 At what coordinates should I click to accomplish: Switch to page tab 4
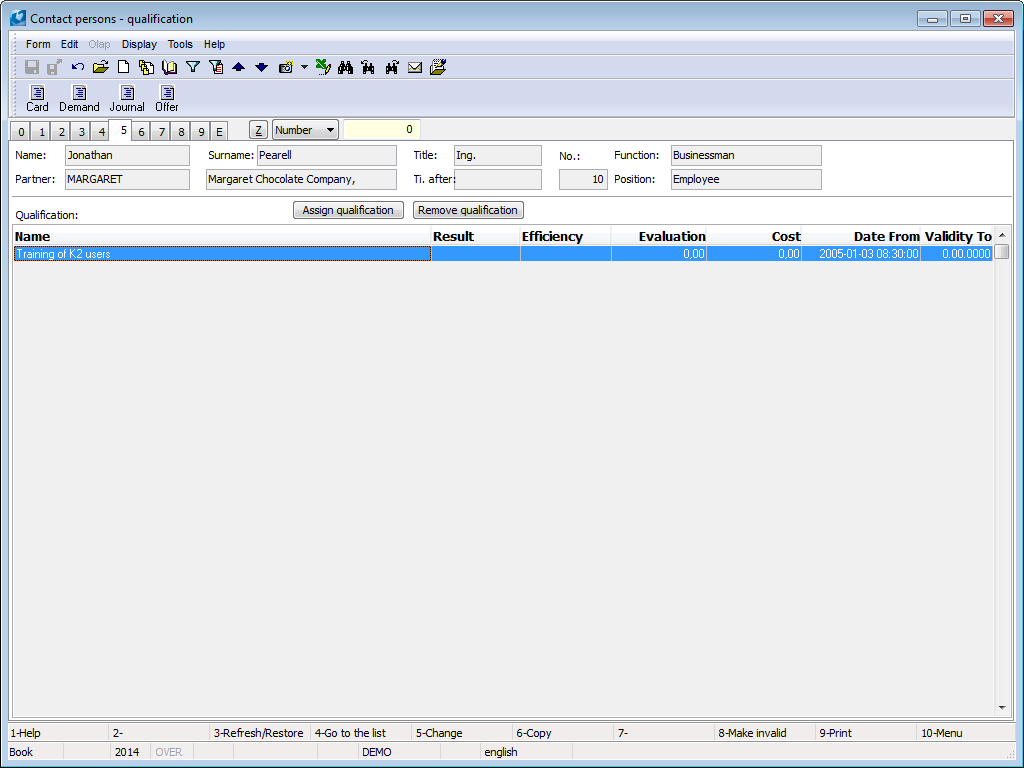pyautogui.click(x=101, y=131)
